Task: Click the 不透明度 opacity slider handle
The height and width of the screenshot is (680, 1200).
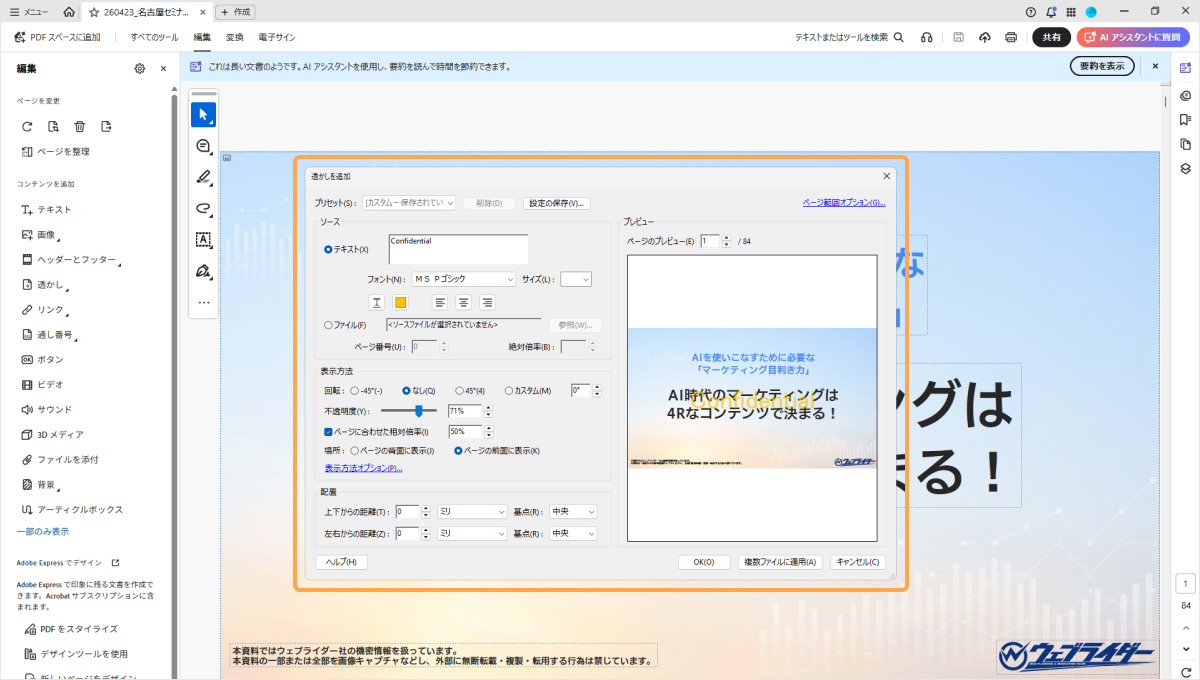Action: click(419, 411)
